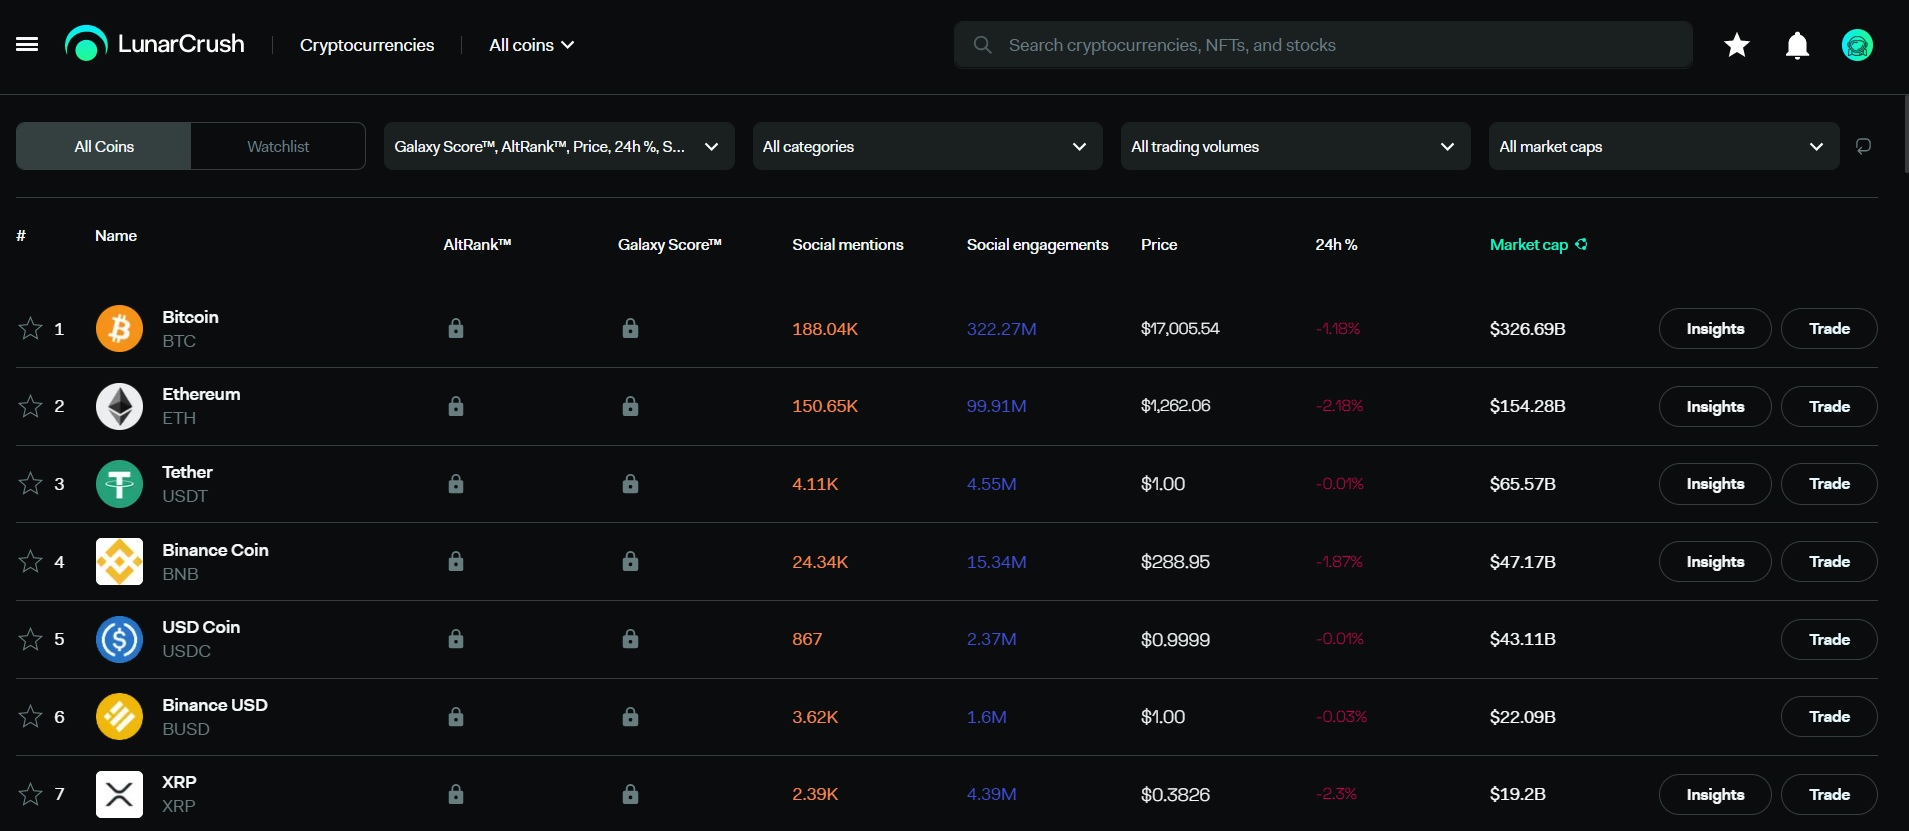Click Bitcoin's AltRank lock icon
Viewport: 1909px width, 831px height.
(x=456, y=328)
